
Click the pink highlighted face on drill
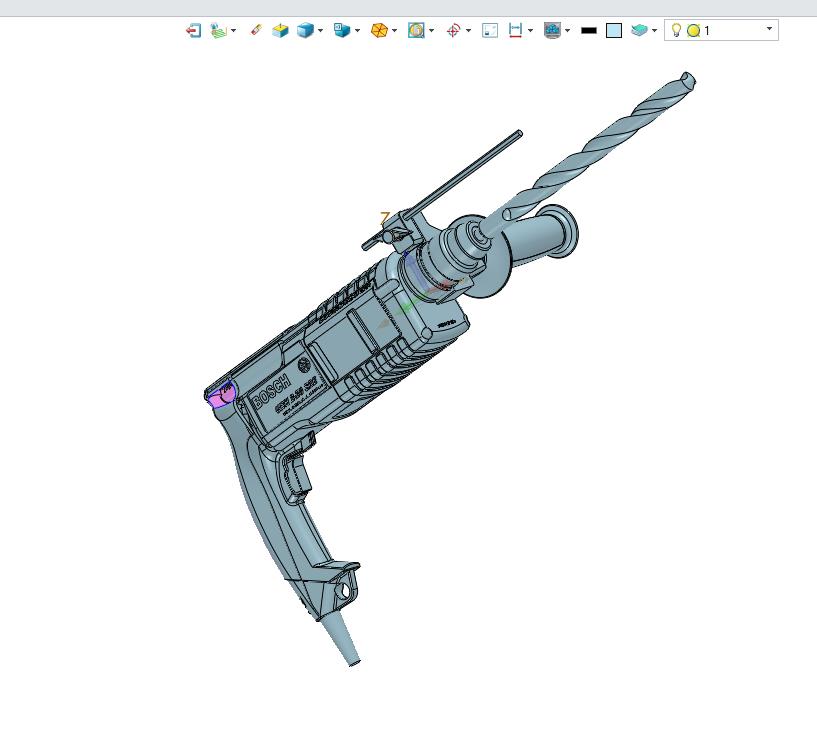[220, 395]
